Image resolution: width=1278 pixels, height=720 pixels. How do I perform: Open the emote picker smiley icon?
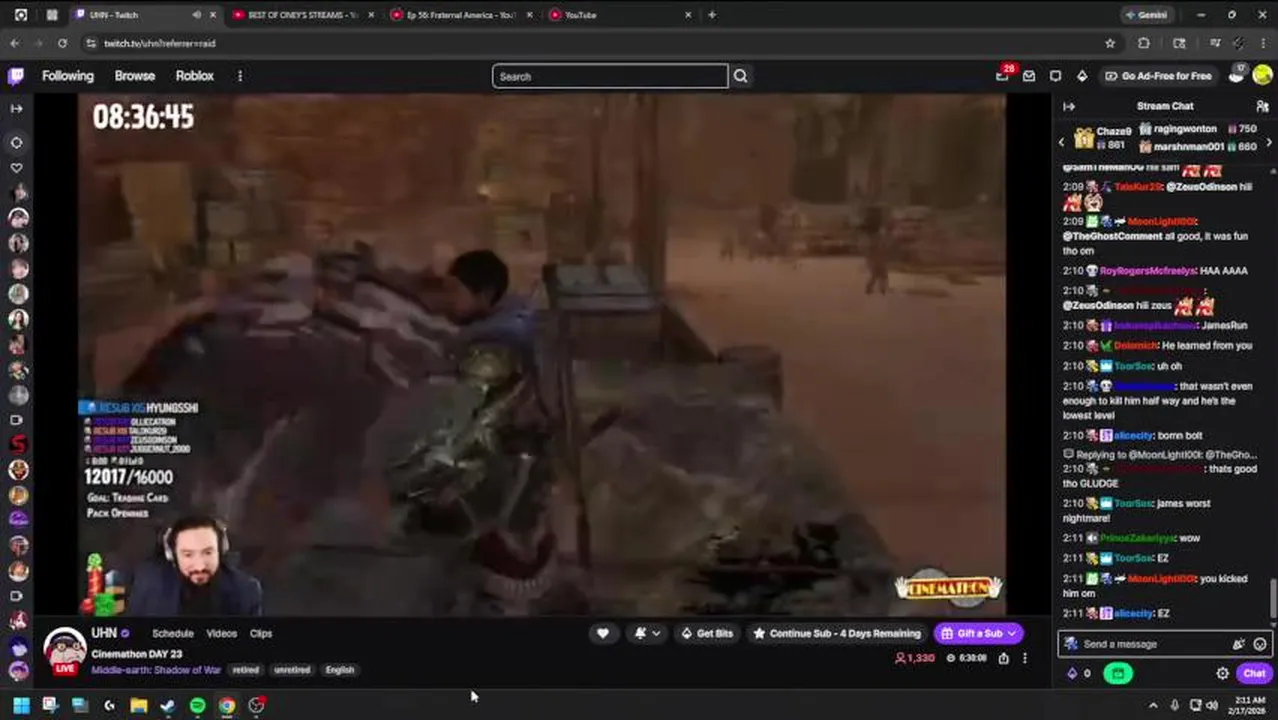(x=1260, y=644)
